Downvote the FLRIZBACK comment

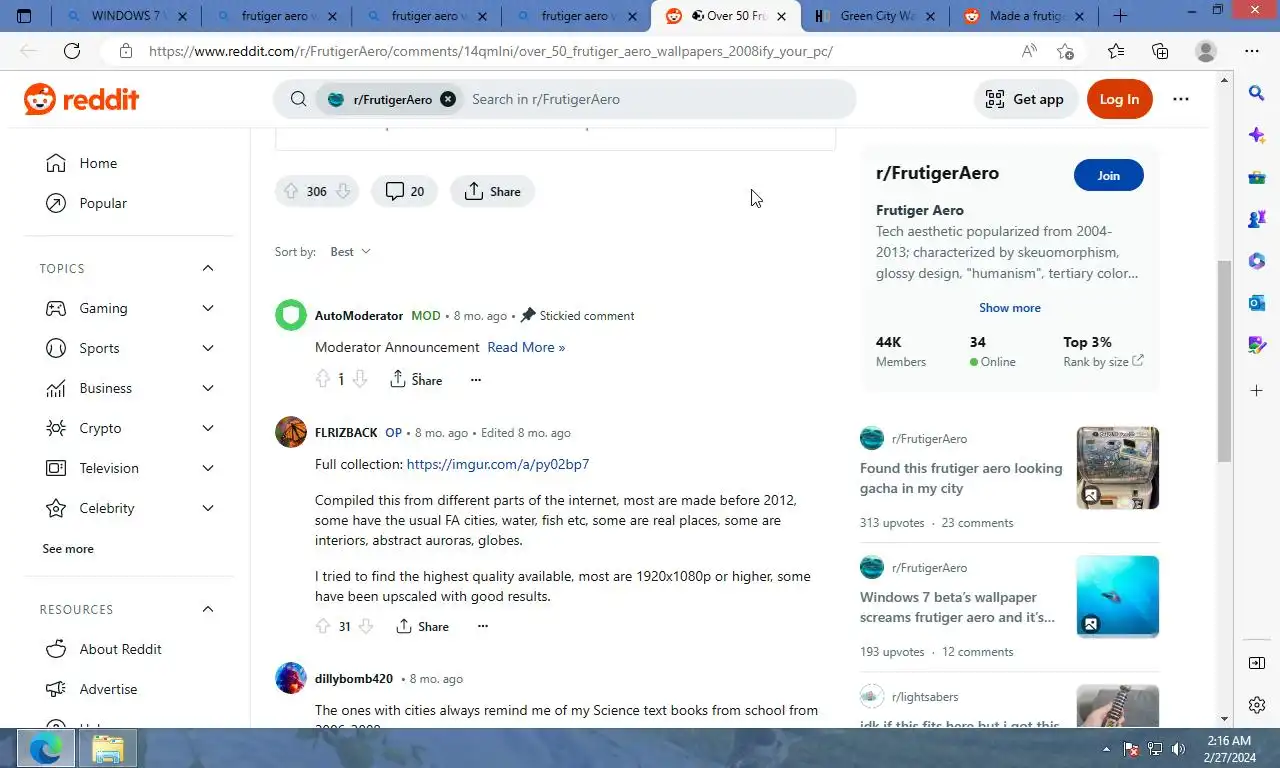click(x=366, y=626)
